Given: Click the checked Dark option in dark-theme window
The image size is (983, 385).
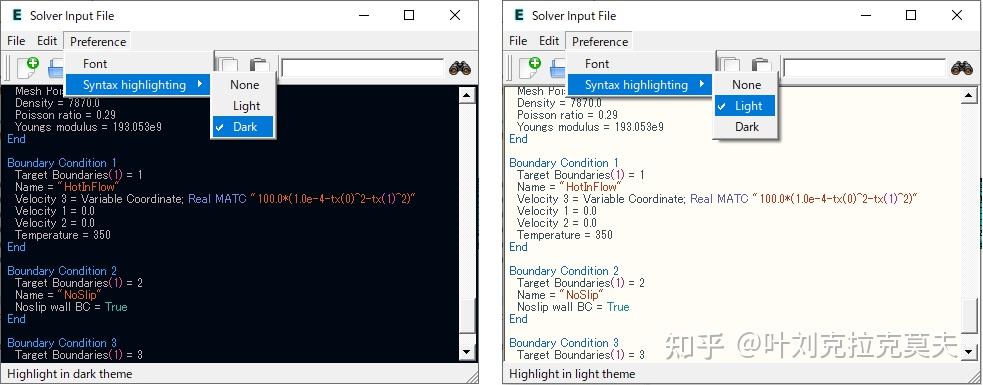Looking at the screenshot, I should (243, 127).
